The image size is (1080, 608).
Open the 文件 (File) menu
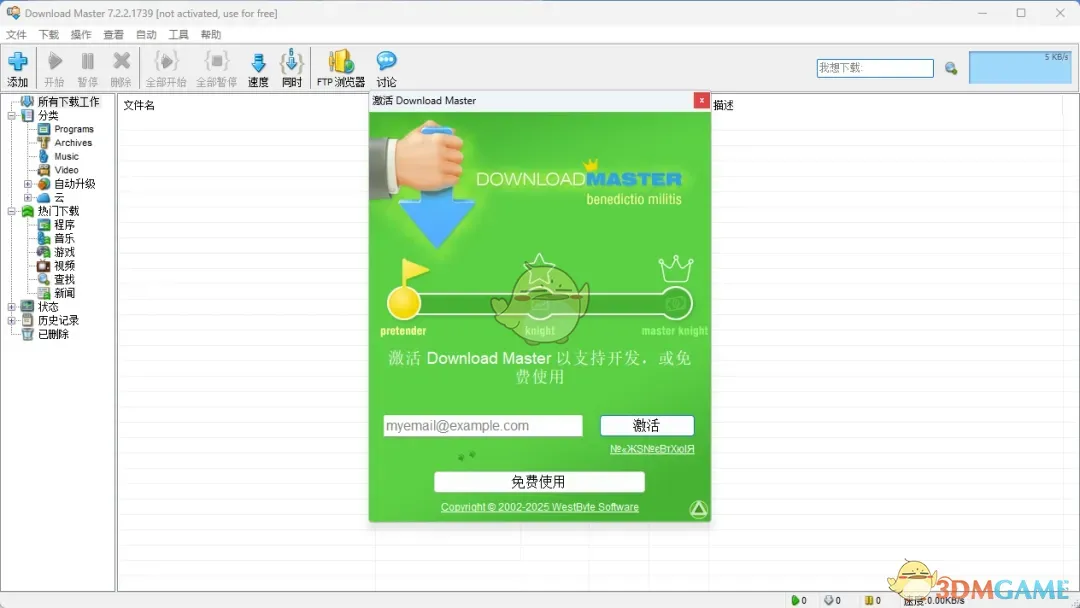pos(16,33)
